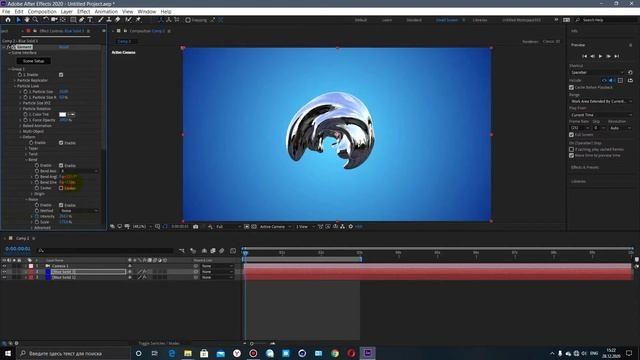Viewport: 640px width, 360px height.
Task: Open the Libraries panel
Action: 578,181
